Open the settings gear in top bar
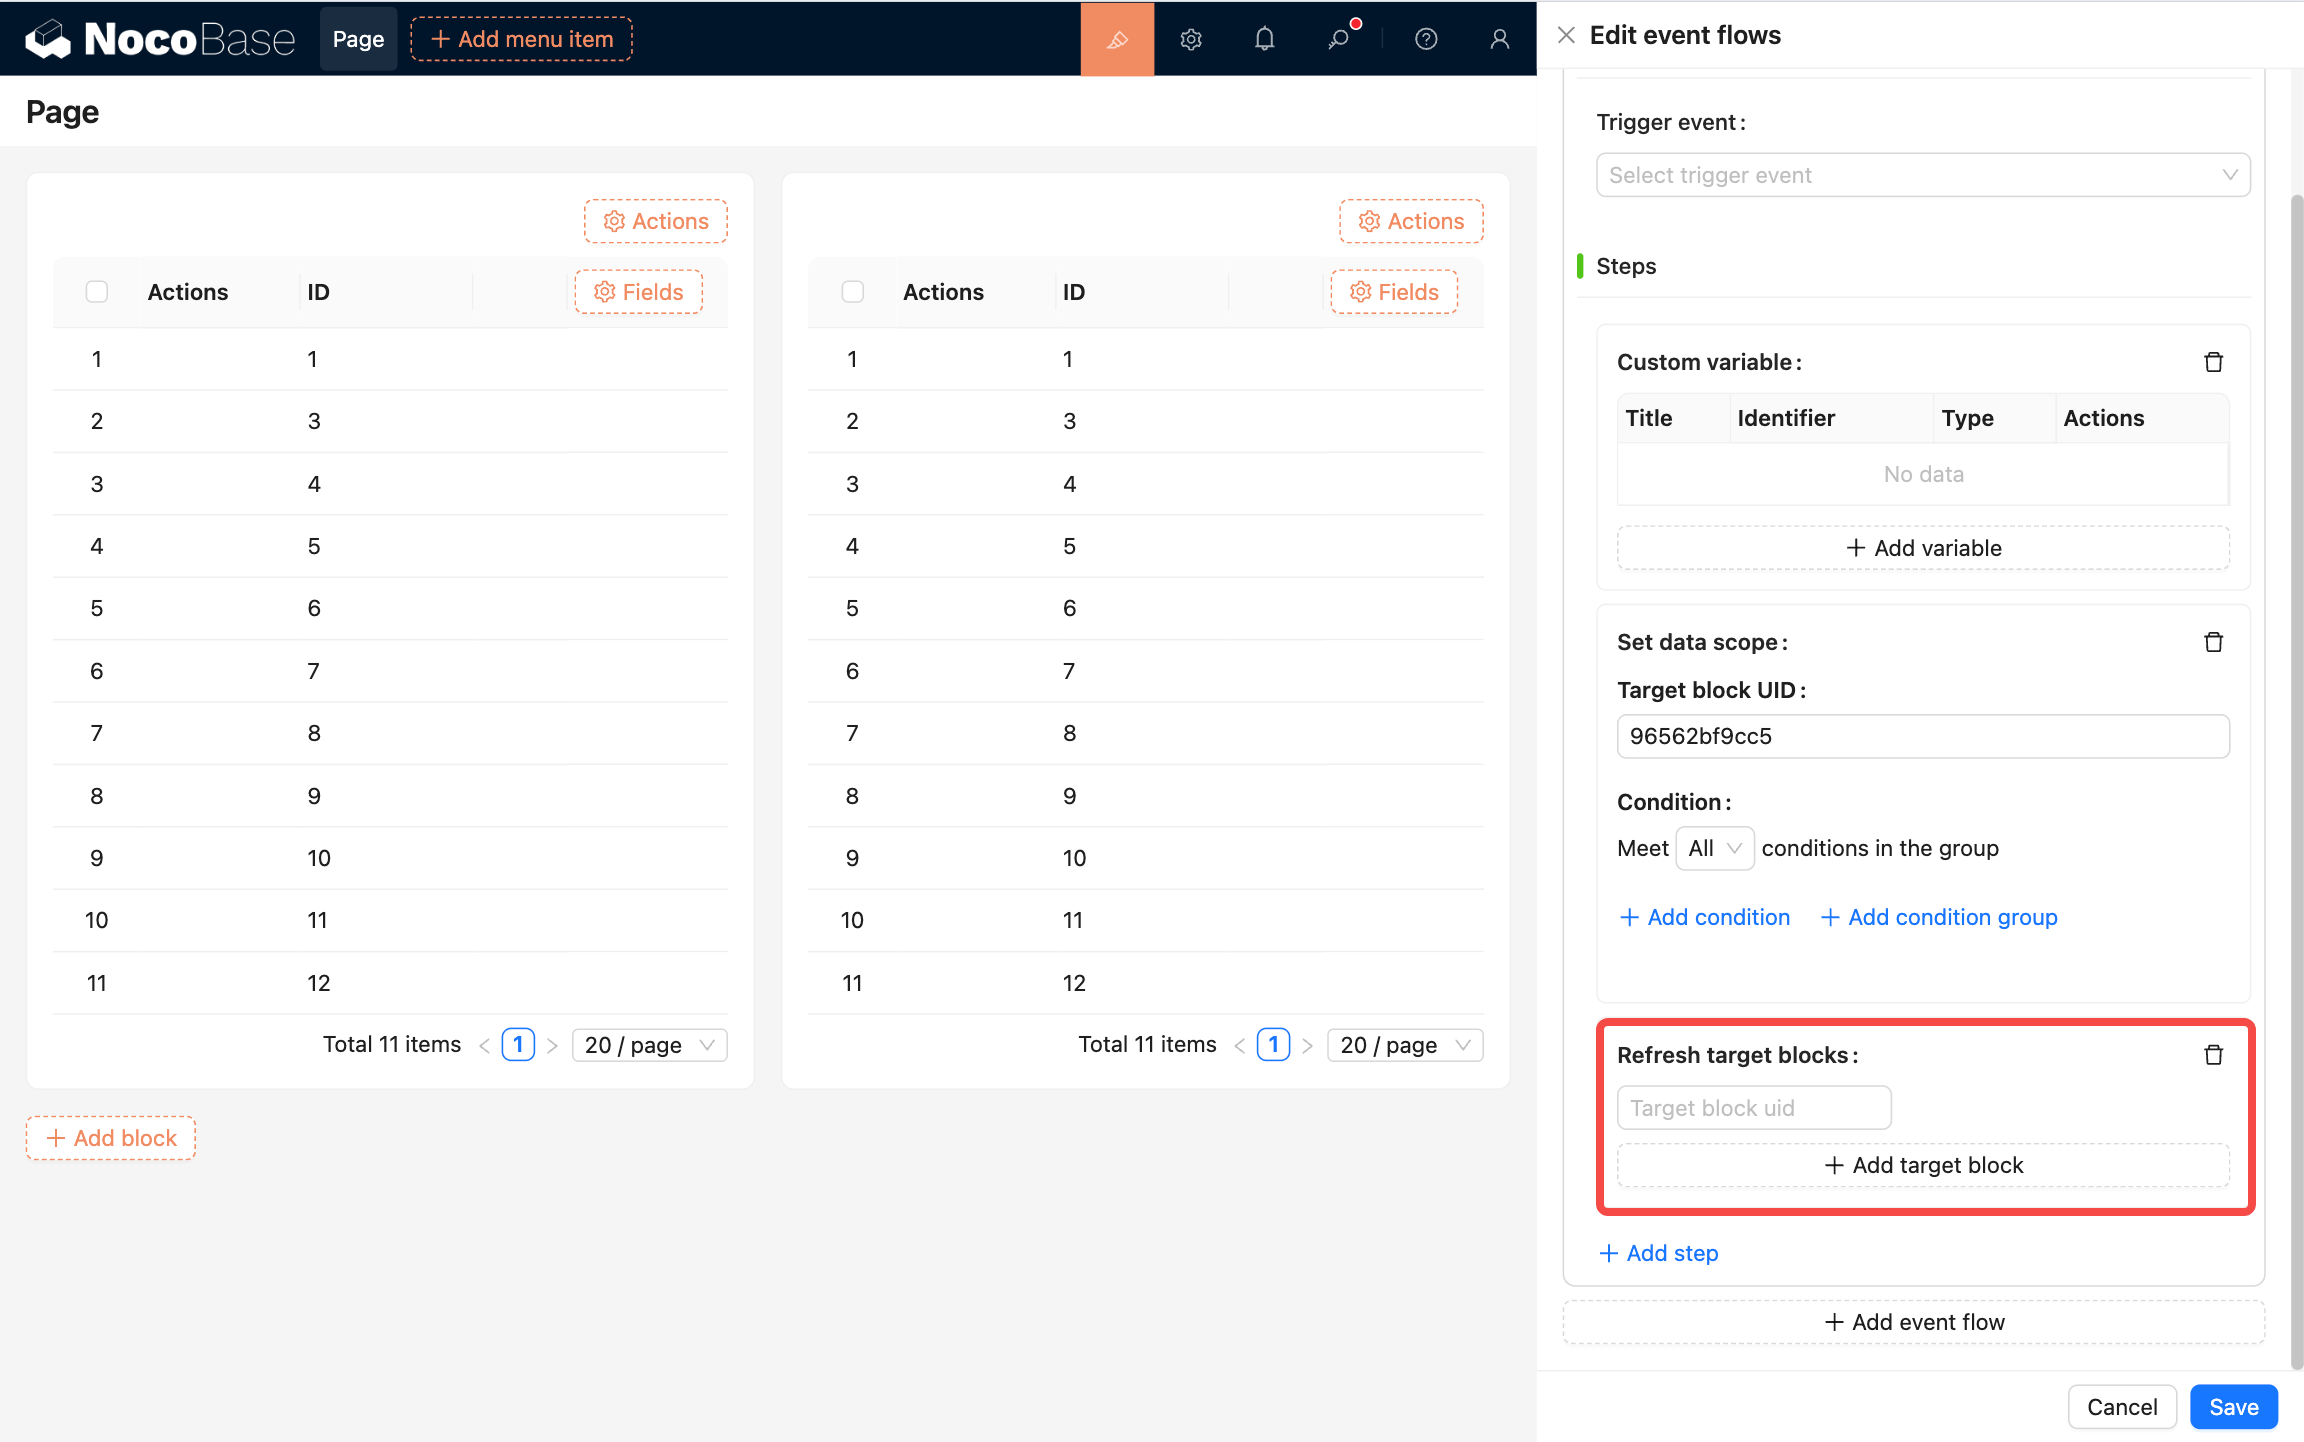Image resolution: width=2304 pixels, height=1442 pixels. click(1190, 39)
